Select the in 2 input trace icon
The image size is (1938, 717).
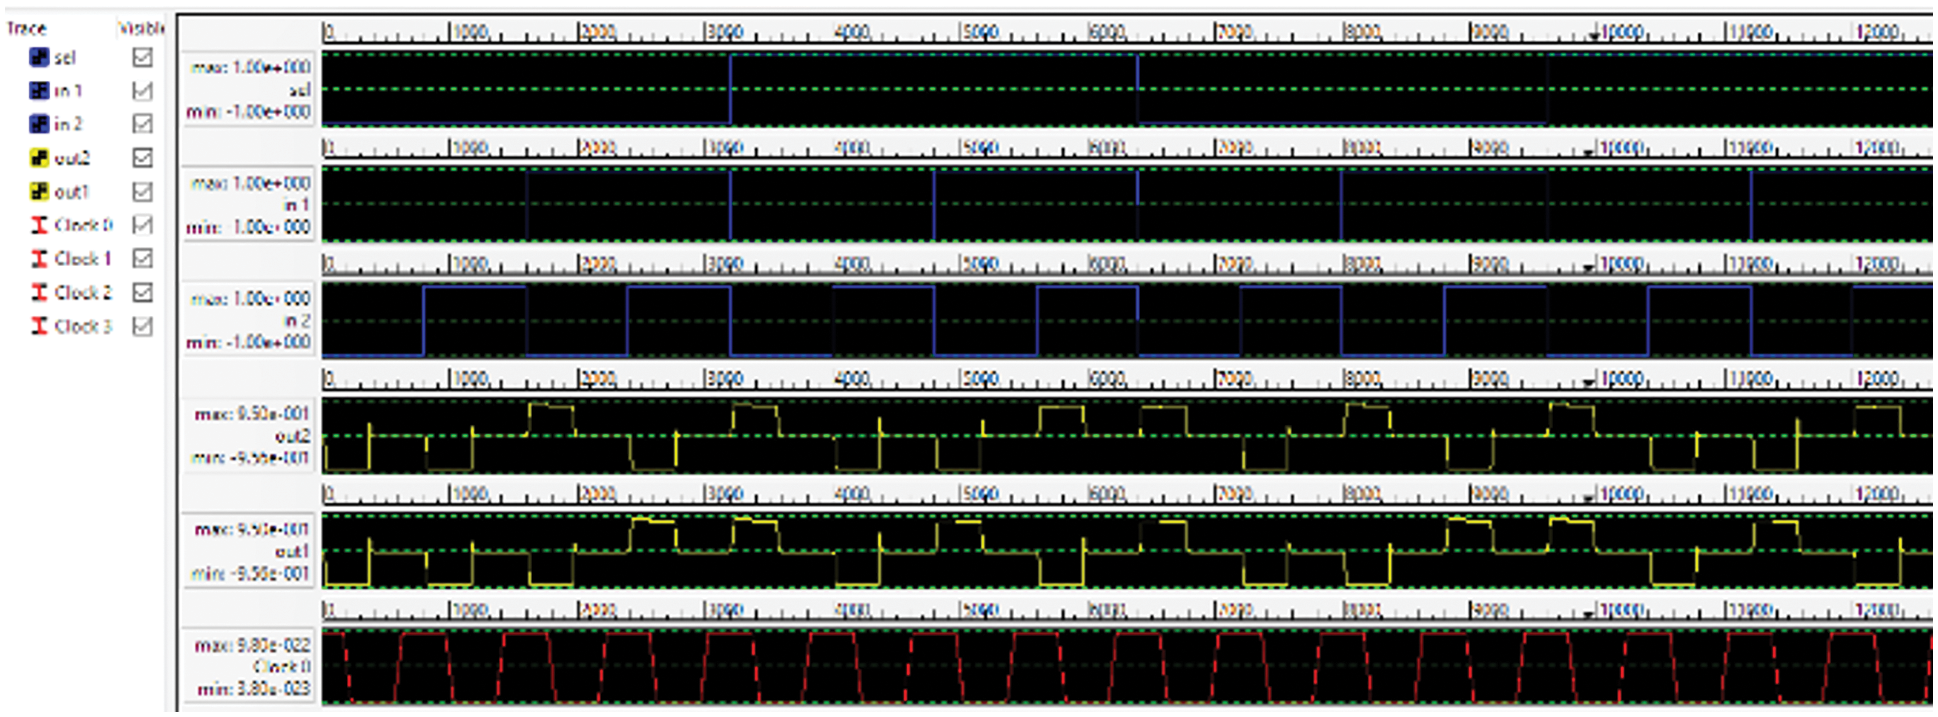tap(39, 124)
